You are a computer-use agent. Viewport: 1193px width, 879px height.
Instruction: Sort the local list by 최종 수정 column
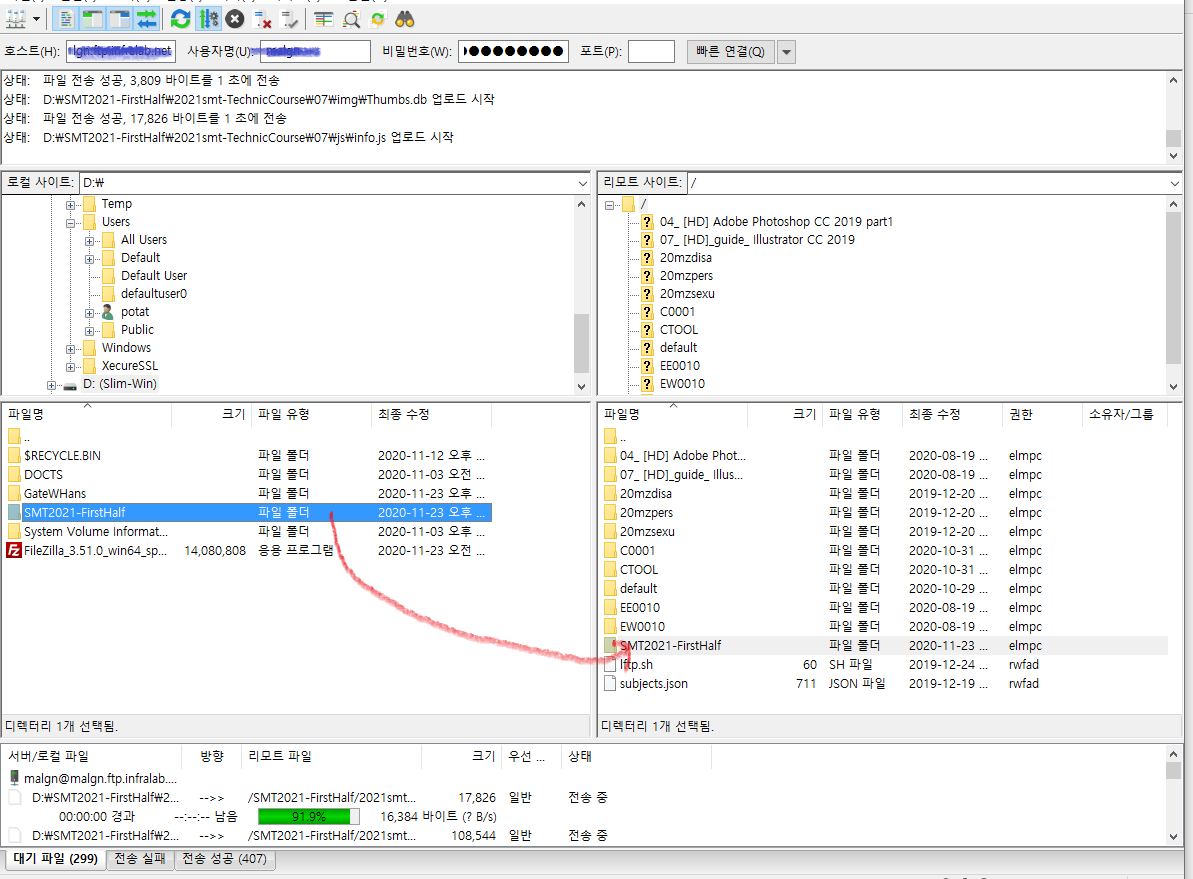pyautogui.click(x=400, y=414)
